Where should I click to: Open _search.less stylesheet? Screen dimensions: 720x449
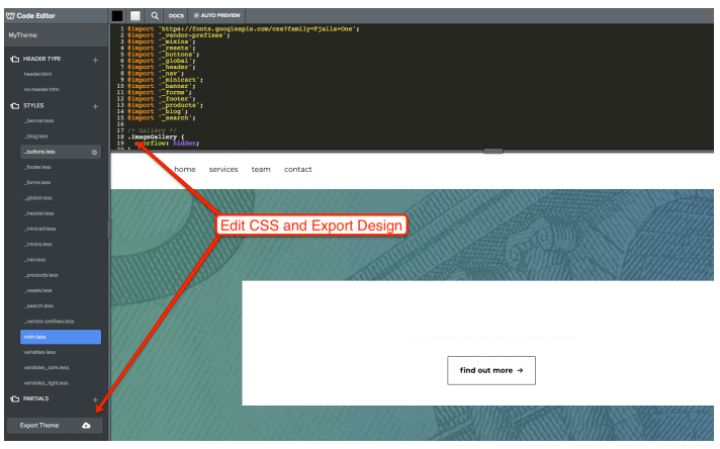[x=39, y=306]
